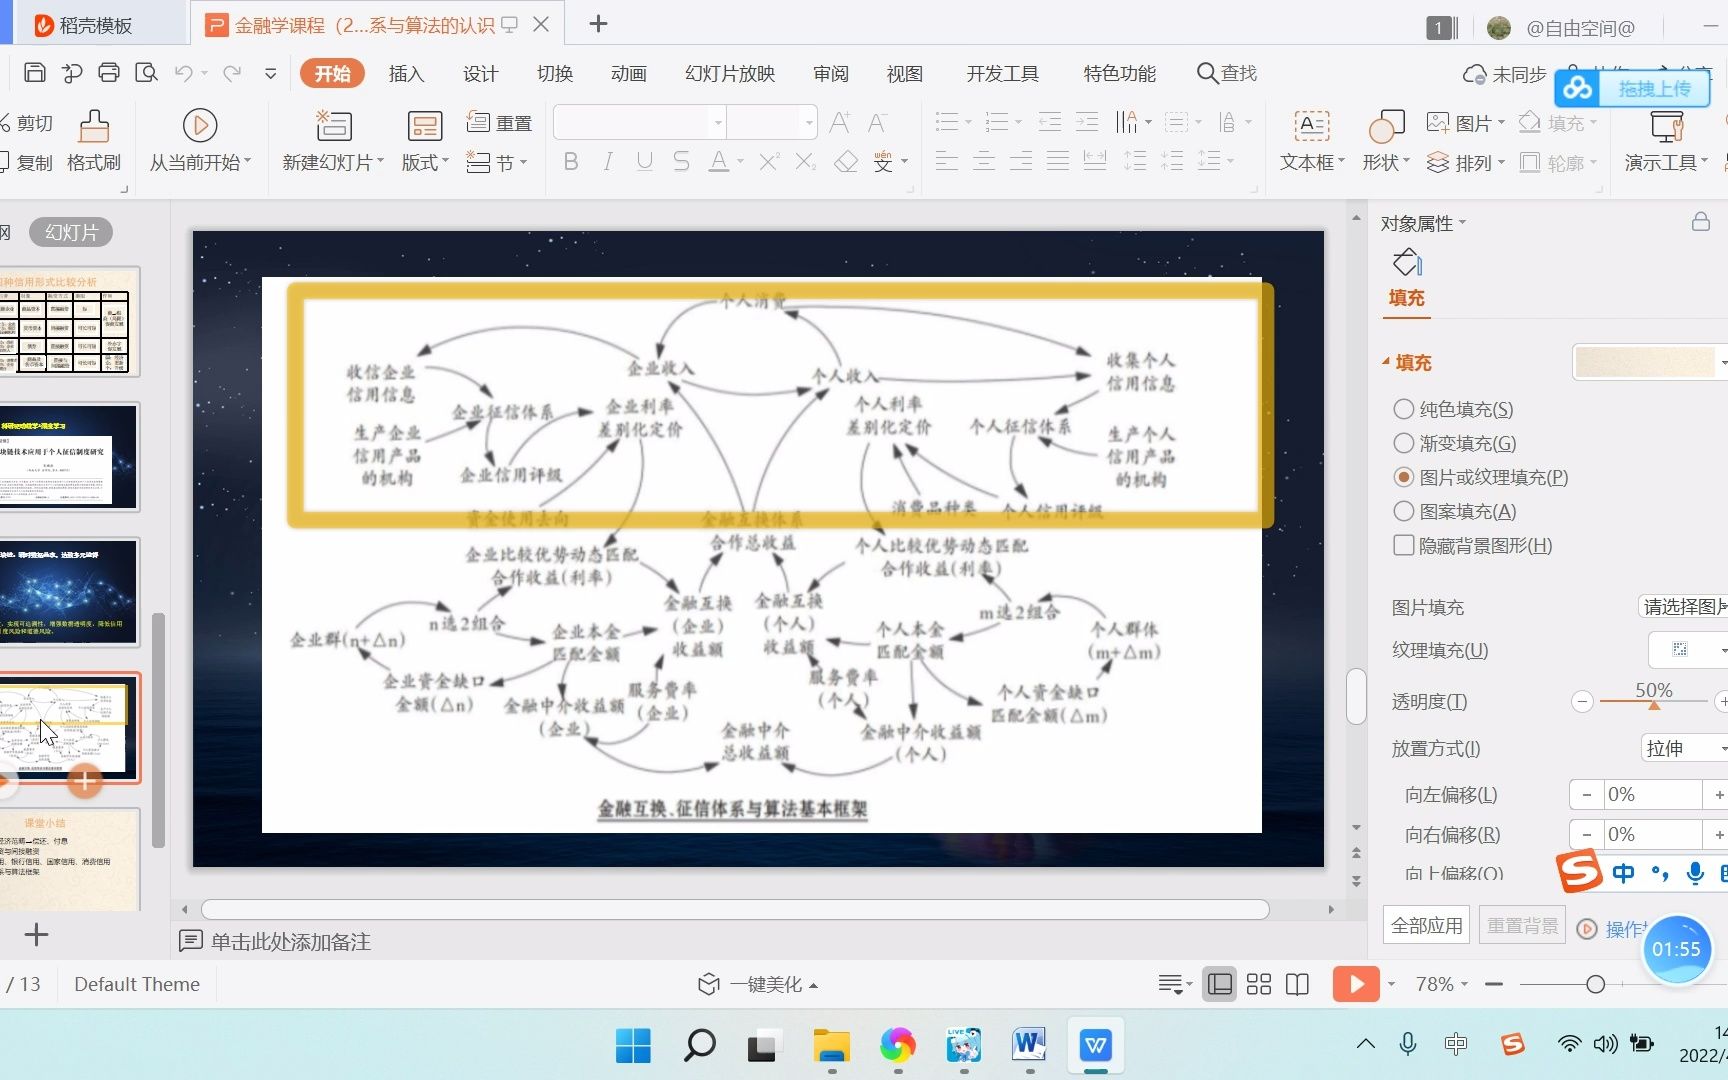This screenshot has height=1080, width=1728.
Task: Click One-click Beautify (一键美化) button
Action: [x=757, y=984]
